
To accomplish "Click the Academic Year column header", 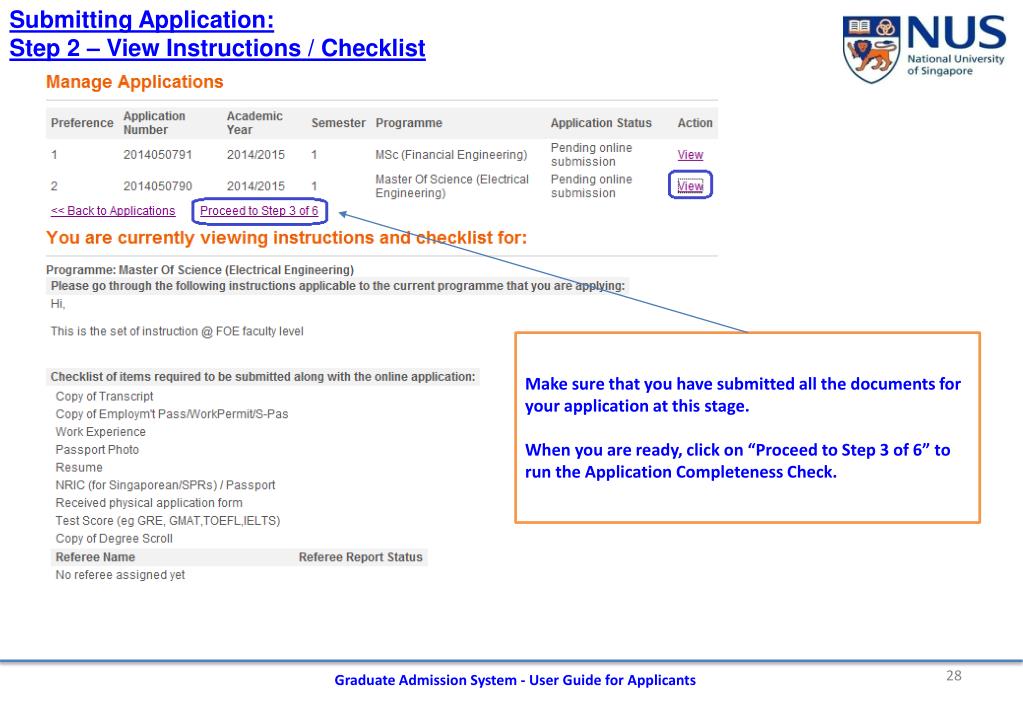I will pos(254,123).
